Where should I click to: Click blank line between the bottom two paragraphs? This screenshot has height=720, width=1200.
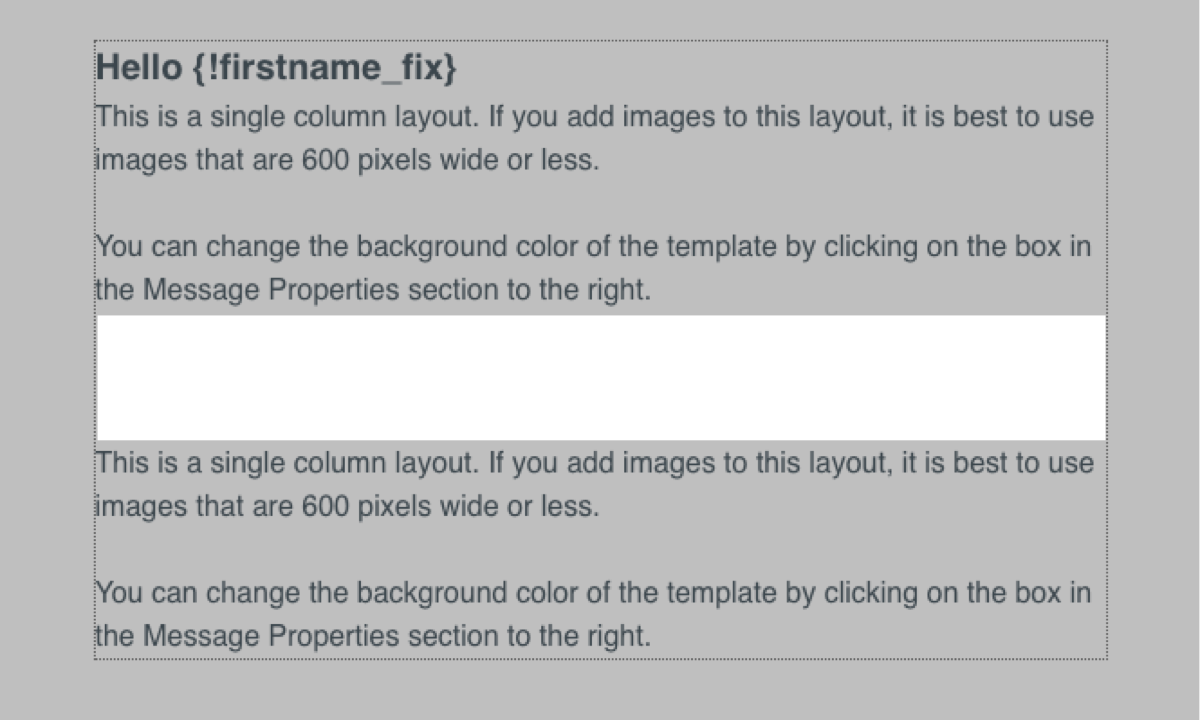pyautogui.click(x=601, y=550)
